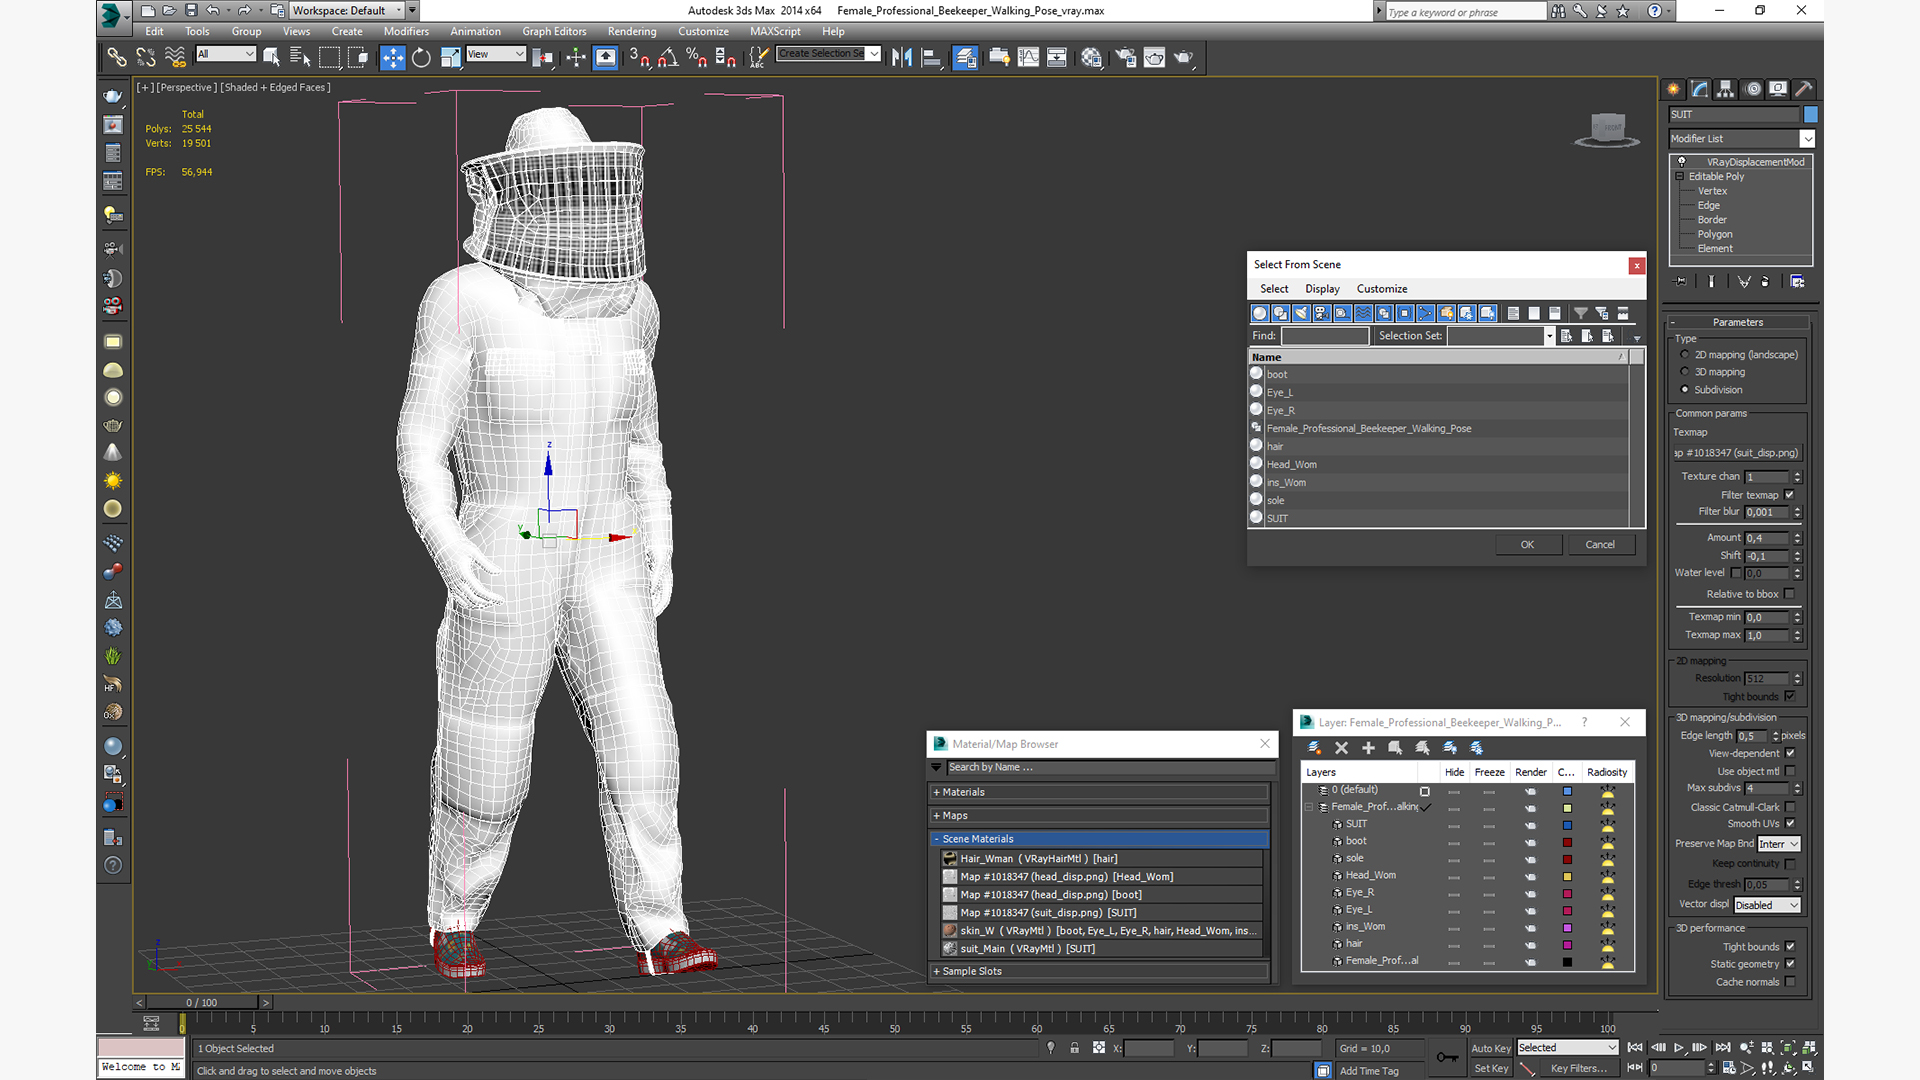
Task: Open the Manage Layers toolbar icon
Action: pos(965,58)
